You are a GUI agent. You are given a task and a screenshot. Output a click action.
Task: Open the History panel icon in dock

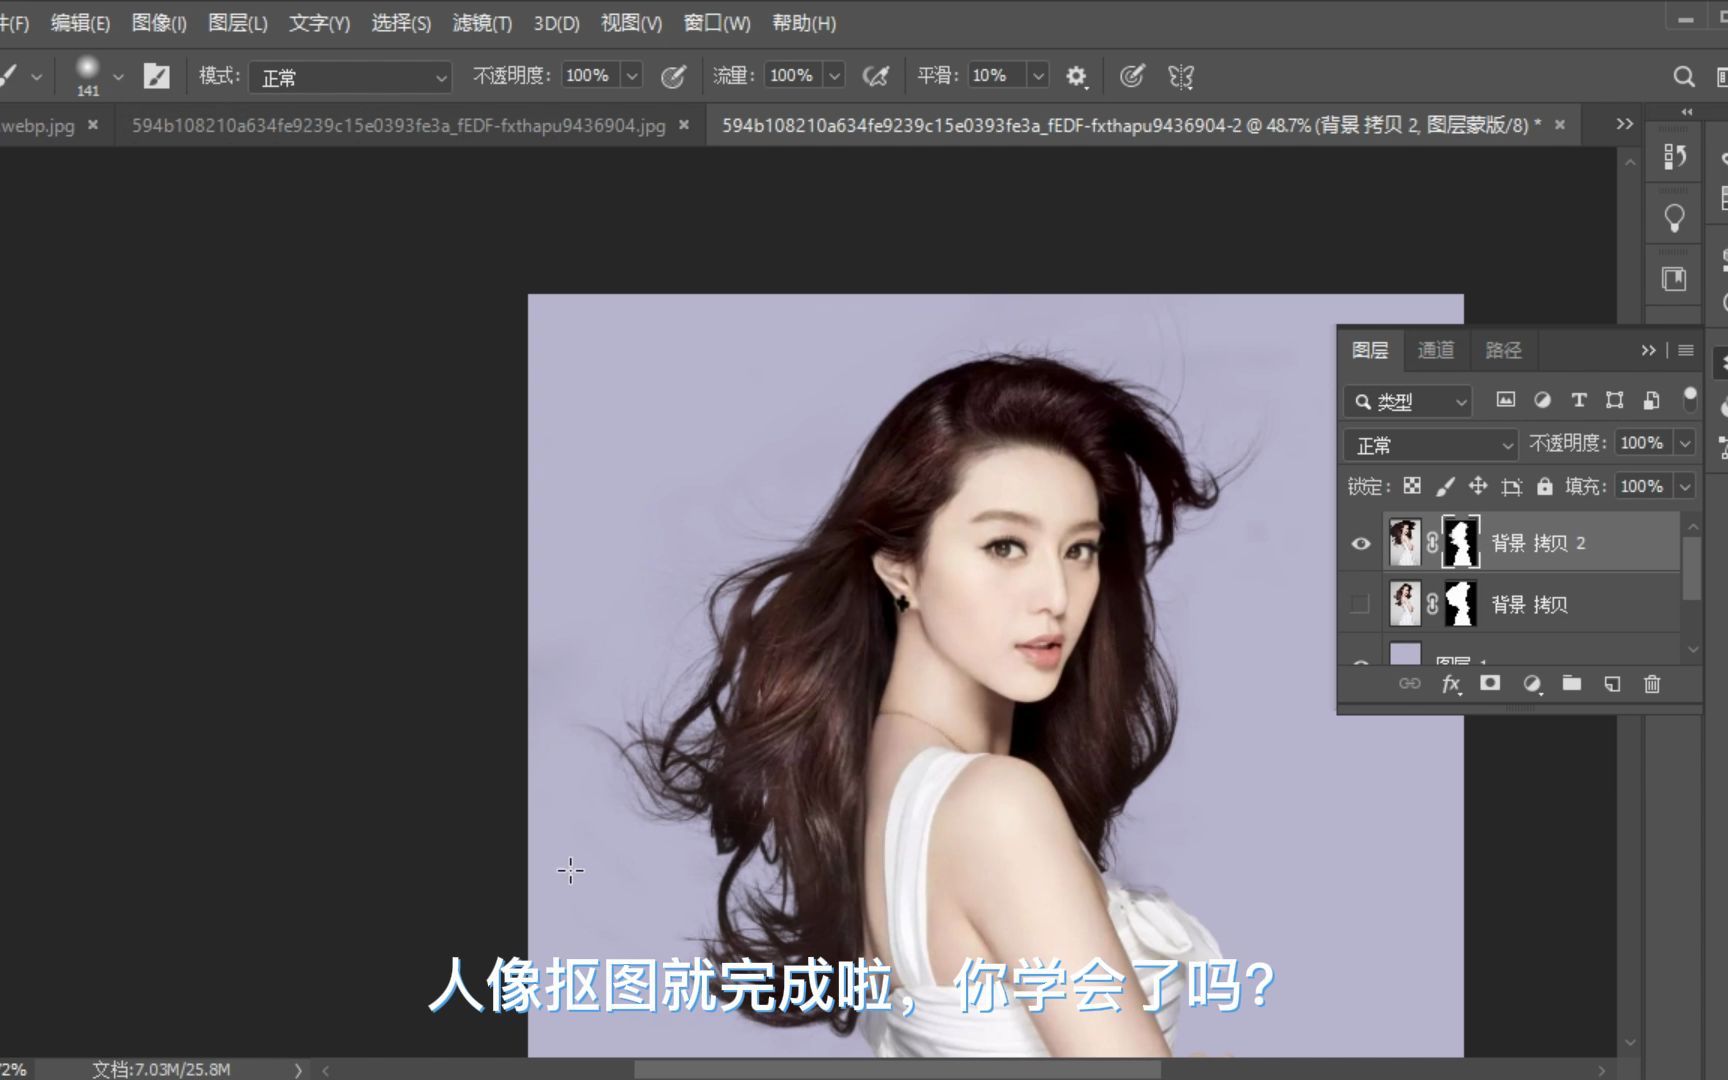tap(1674, 156)
